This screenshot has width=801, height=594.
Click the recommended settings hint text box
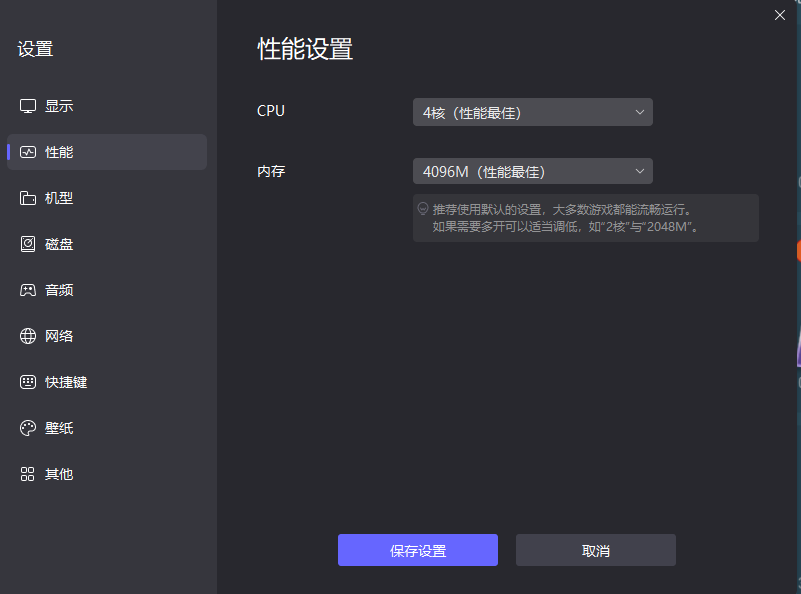[x=585, y=217]
